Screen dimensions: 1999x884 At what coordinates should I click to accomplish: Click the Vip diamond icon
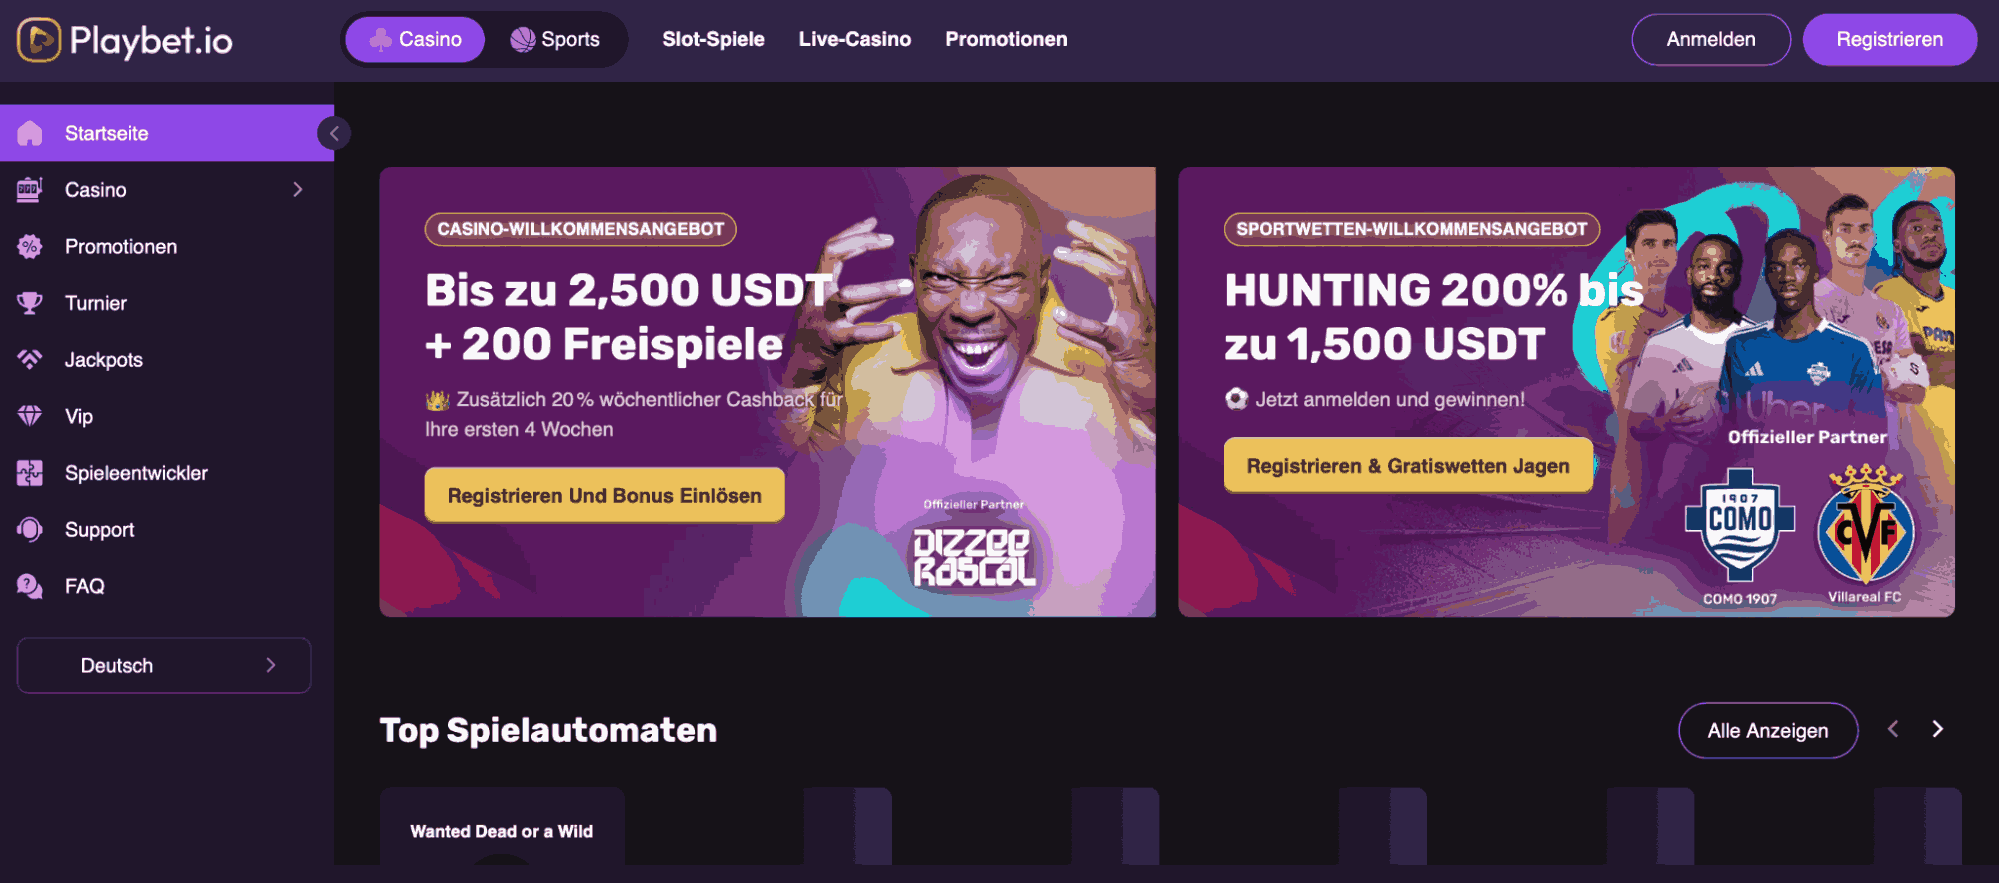30,416
